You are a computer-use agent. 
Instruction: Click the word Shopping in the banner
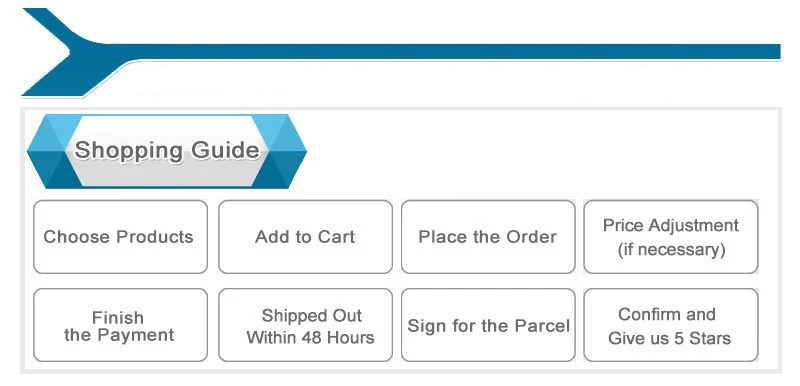pyautogui.click(x=129, y=151)
